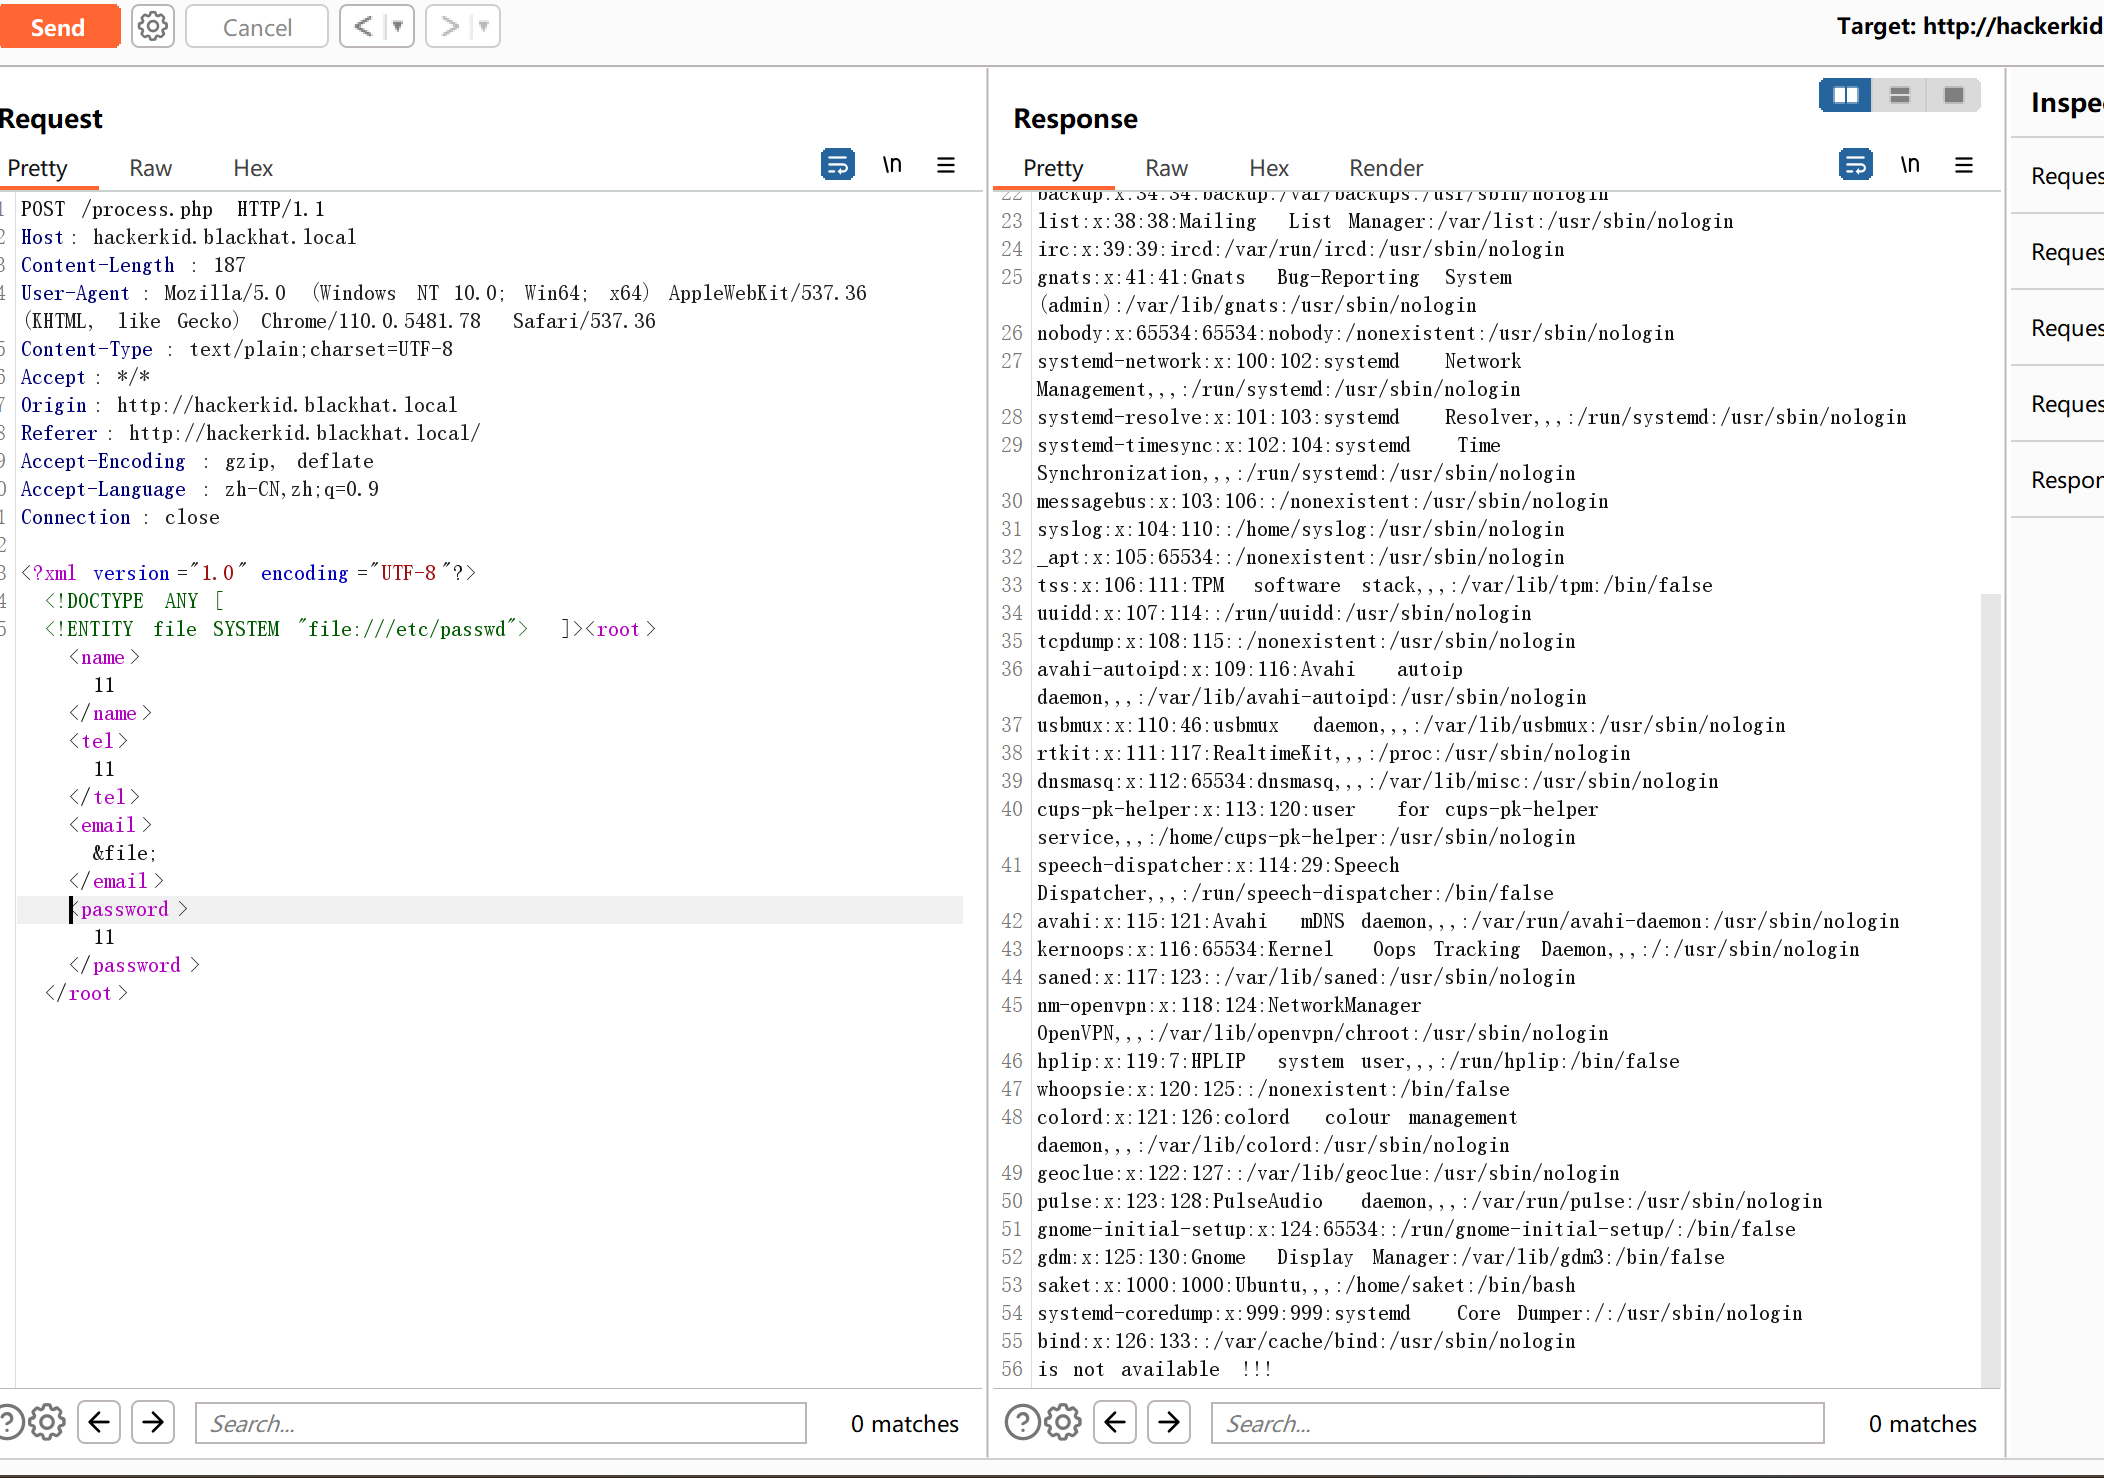This screenshot has height=1478, width=2104.
Task: Click the Accept-Encoding header line
Action: point(197,461)
